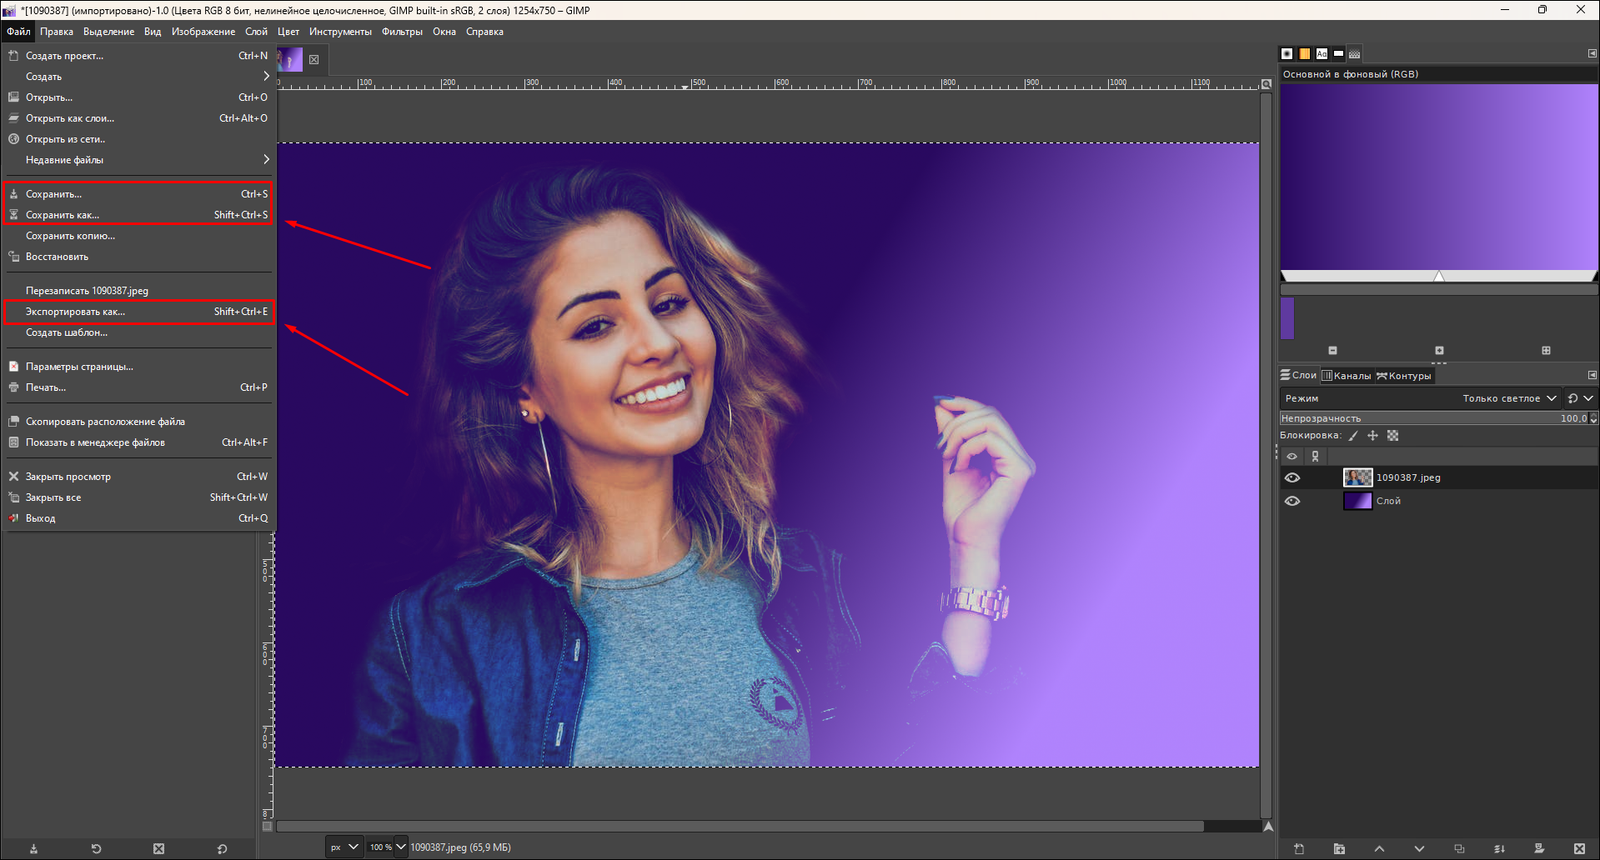Delete tool preset icon in tool options
Screen dimensions: 1600x860
(x=159, y=849)
